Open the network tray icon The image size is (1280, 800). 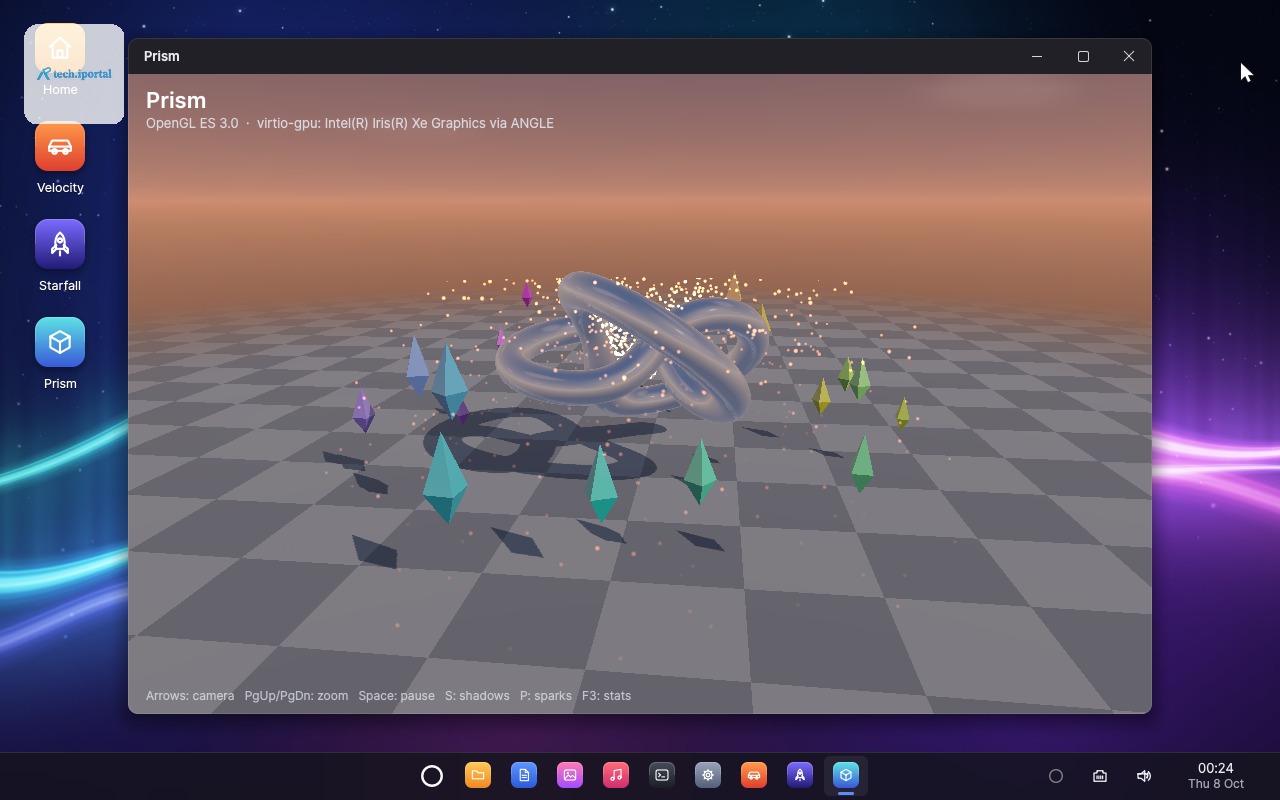pos(1100,776)
